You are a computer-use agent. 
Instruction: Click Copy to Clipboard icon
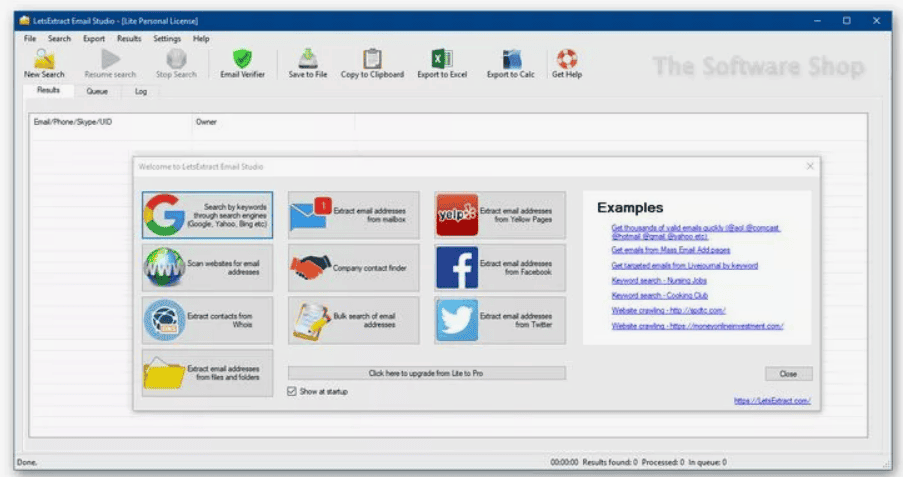pos(372,63)
